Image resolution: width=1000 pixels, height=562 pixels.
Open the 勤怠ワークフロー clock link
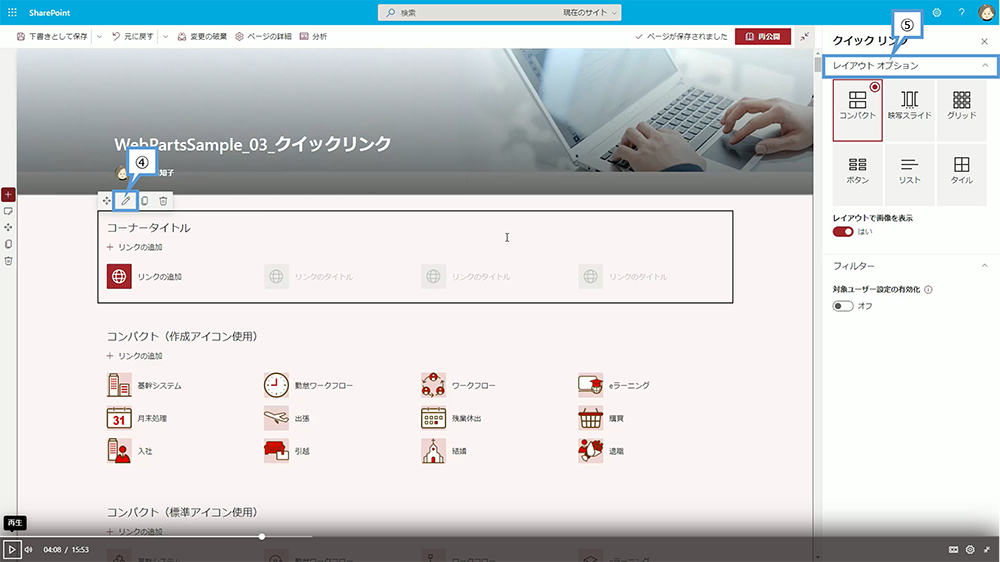pyautogui.click(x=309, y=385)
